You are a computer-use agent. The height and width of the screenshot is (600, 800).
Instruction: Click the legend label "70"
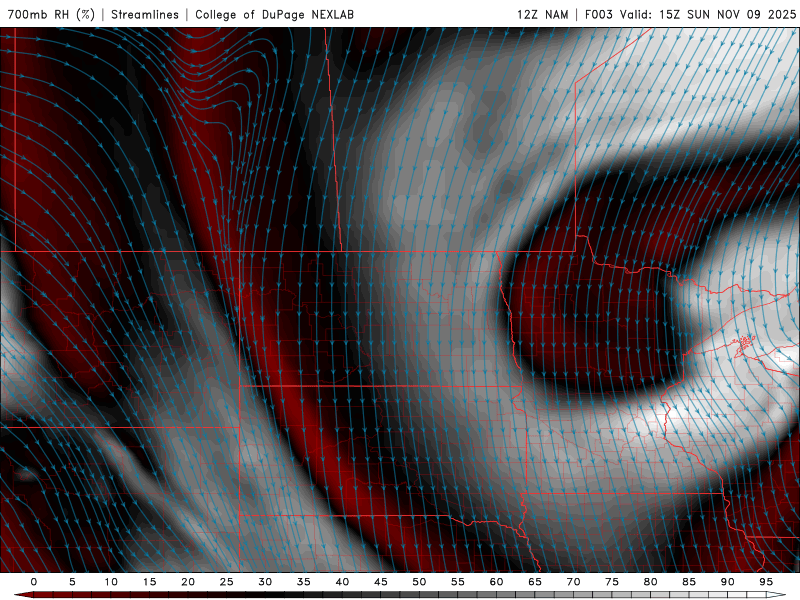coord(573,582)
